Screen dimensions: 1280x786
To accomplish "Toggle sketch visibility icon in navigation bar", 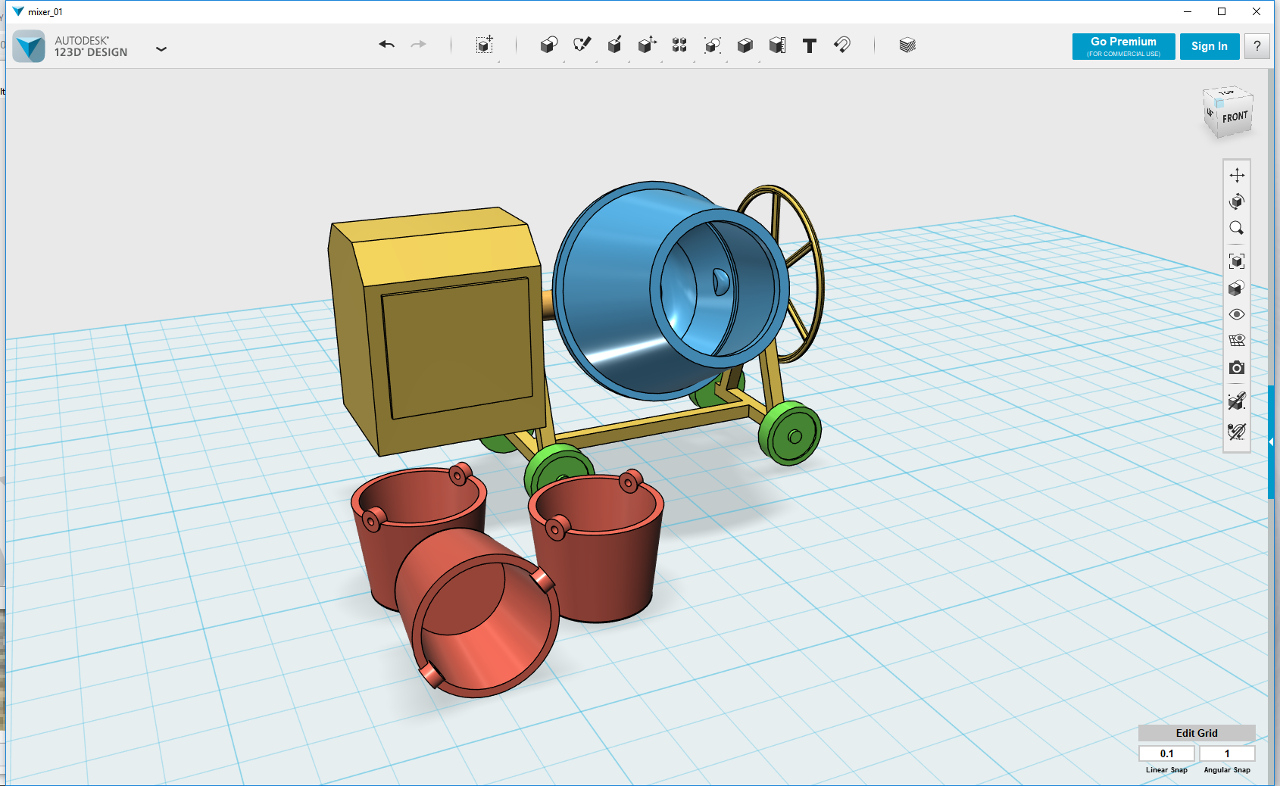I will 1237,432.
